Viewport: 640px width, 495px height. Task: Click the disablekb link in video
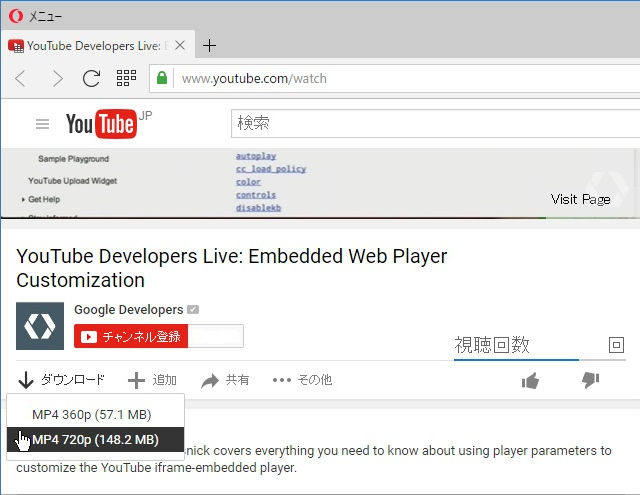click(258, 208)
